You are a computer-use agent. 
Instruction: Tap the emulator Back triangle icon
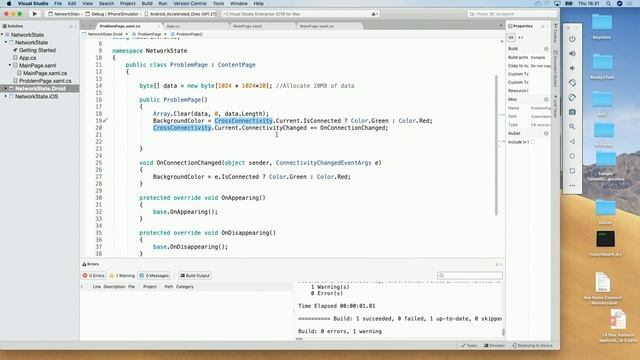coord(572,141)
